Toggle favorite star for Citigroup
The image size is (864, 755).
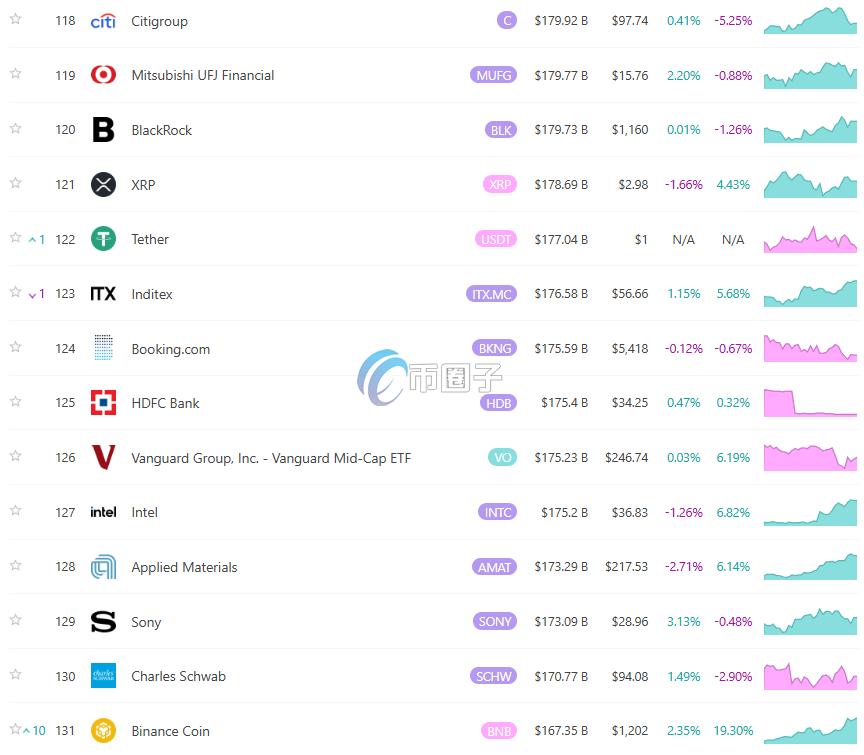(16, 19)
